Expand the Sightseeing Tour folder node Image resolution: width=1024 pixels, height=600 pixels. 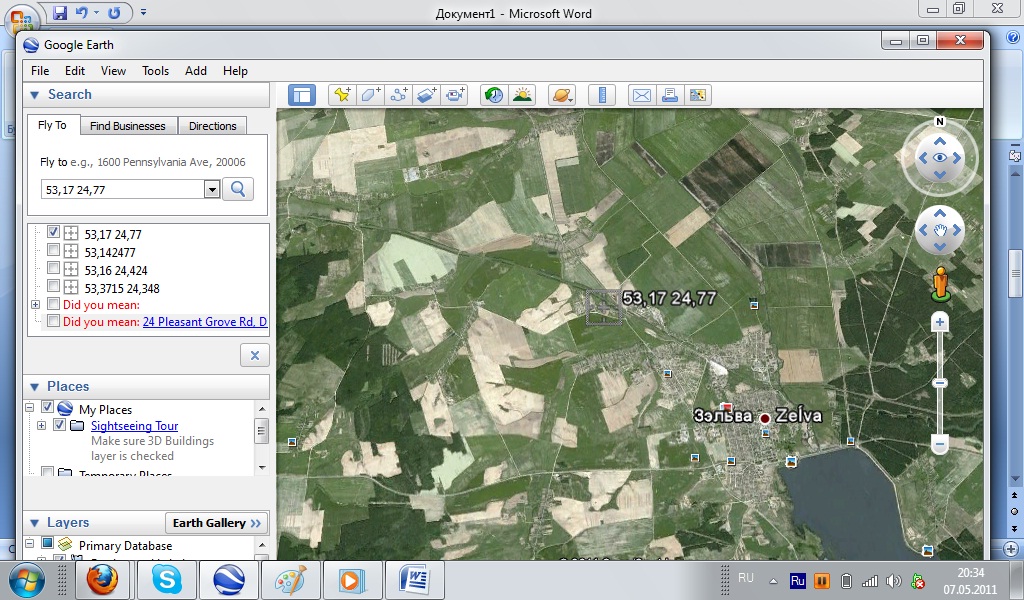pos(41,426)
